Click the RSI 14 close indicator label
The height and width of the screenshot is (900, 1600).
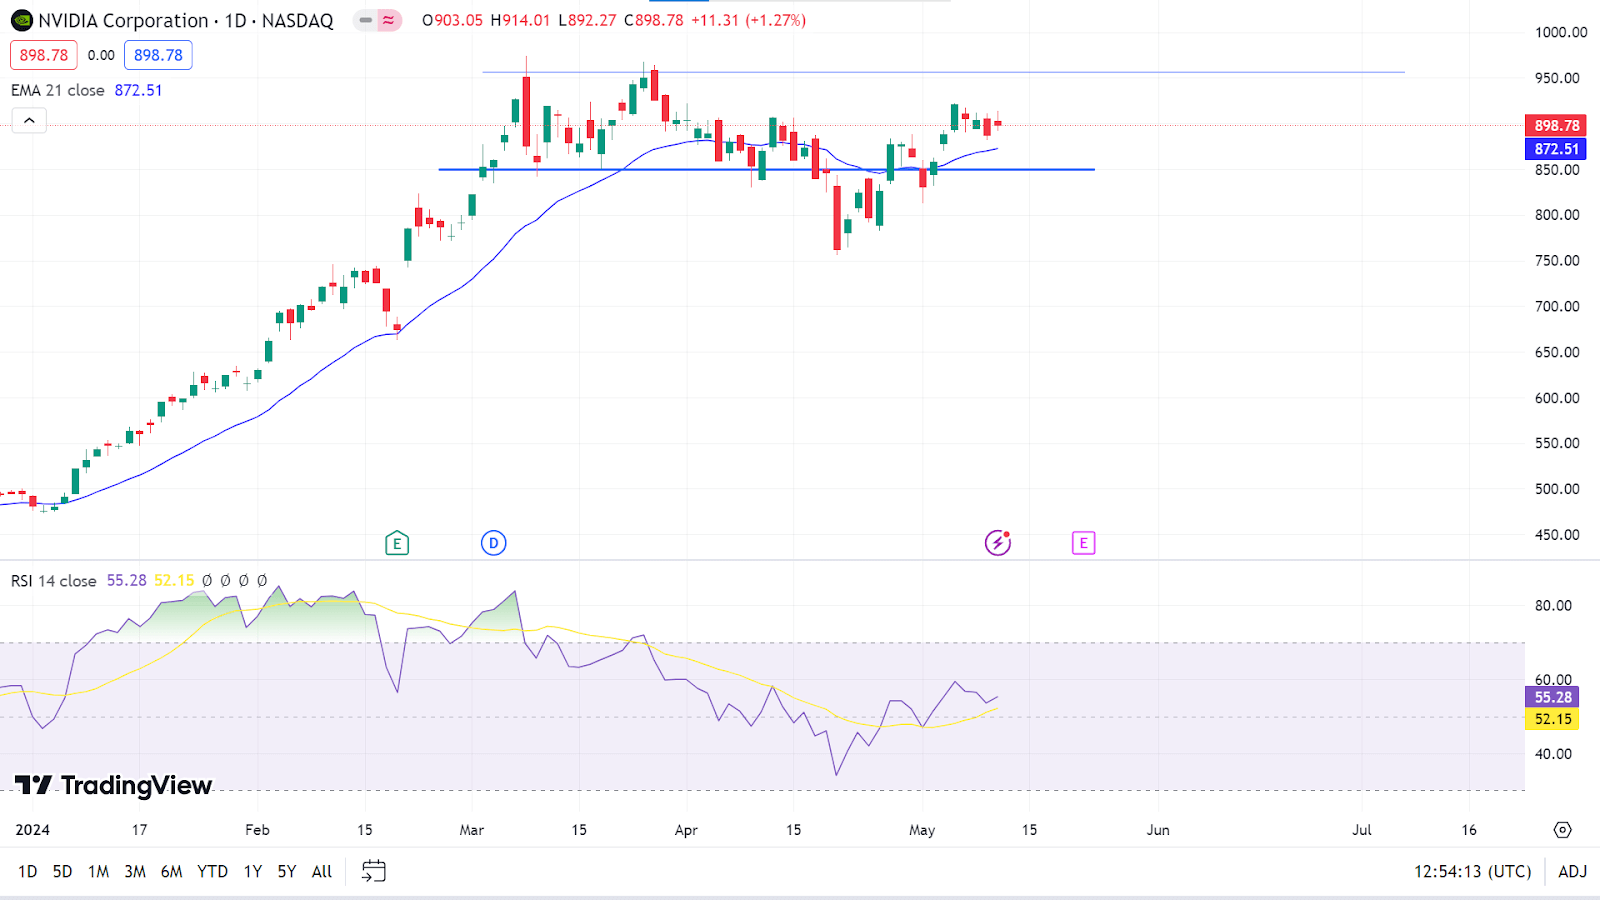coord(54,580)
